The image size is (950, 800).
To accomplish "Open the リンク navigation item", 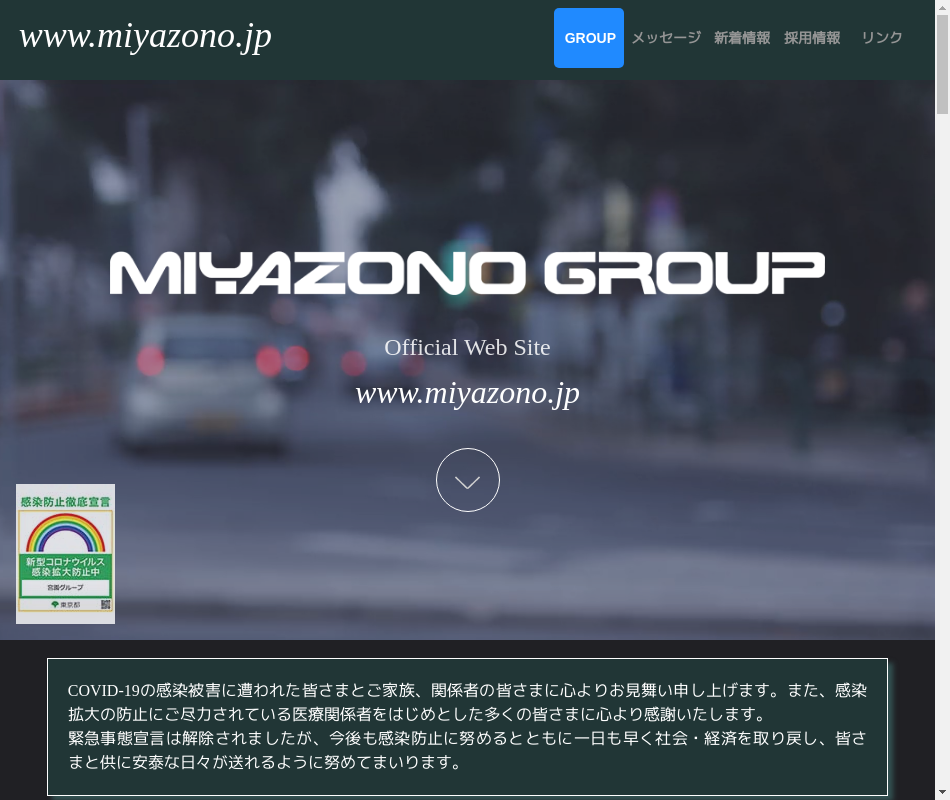I will point(882,38).
